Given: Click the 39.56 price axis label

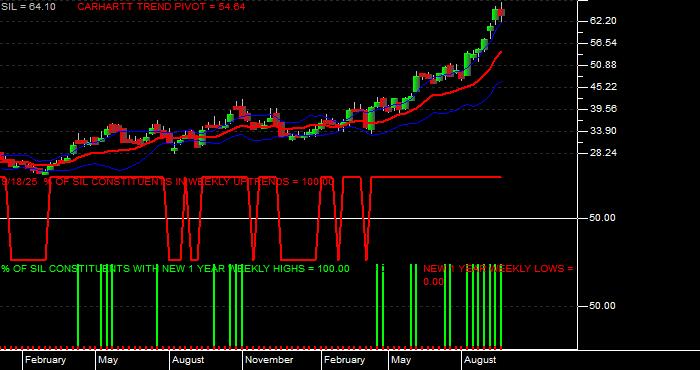Looking at the screenshot, I should 603,109.
